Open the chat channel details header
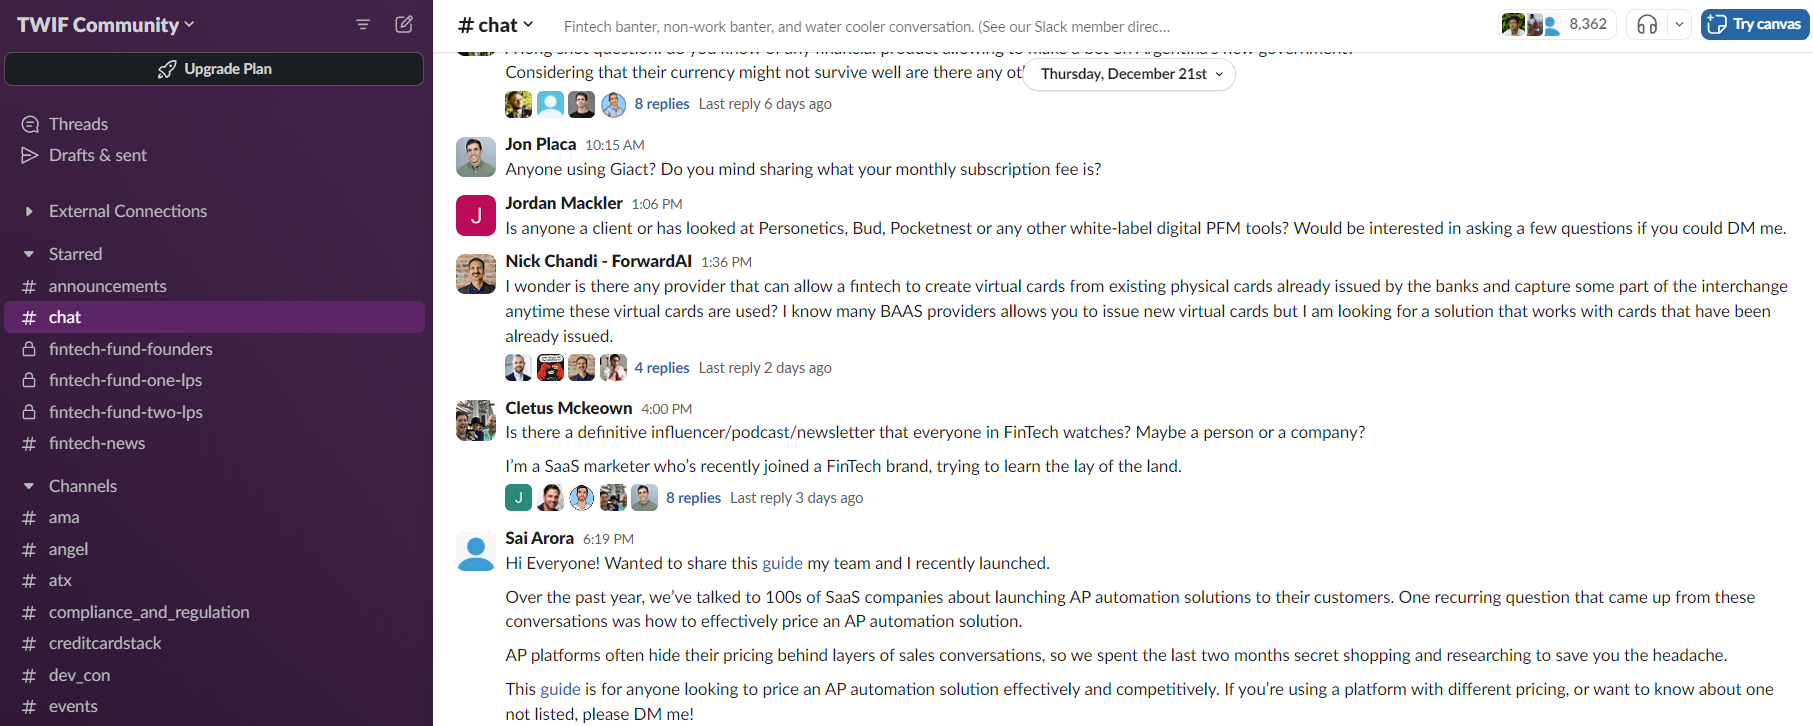1813x726 pixels. pyautogui.click(x=496, y=25)
